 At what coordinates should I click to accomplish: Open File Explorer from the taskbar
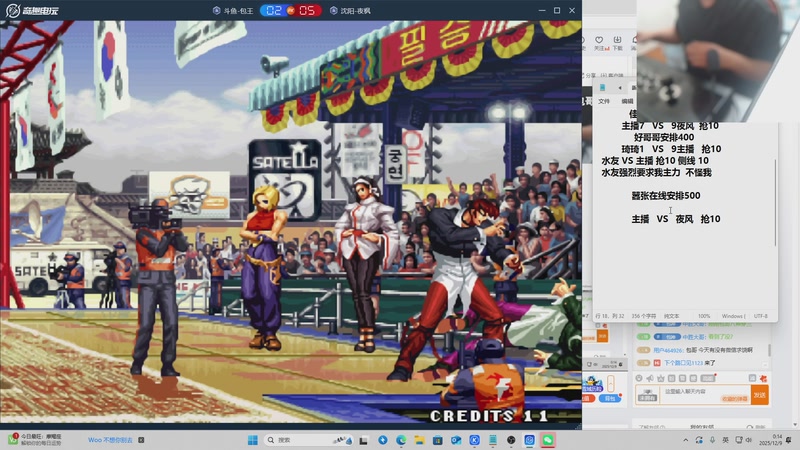tap(419, 440)
